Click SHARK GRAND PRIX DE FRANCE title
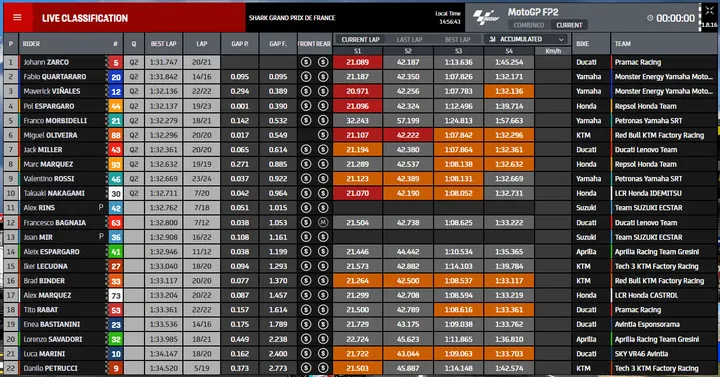Image resolution: width=720 pixels, height=377 pixels. (x=292, y=18)
